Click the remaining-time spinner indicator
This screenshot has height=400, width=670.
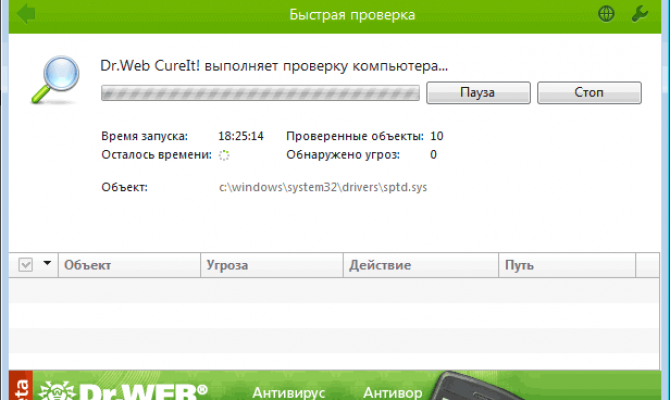tap(224, 155)
